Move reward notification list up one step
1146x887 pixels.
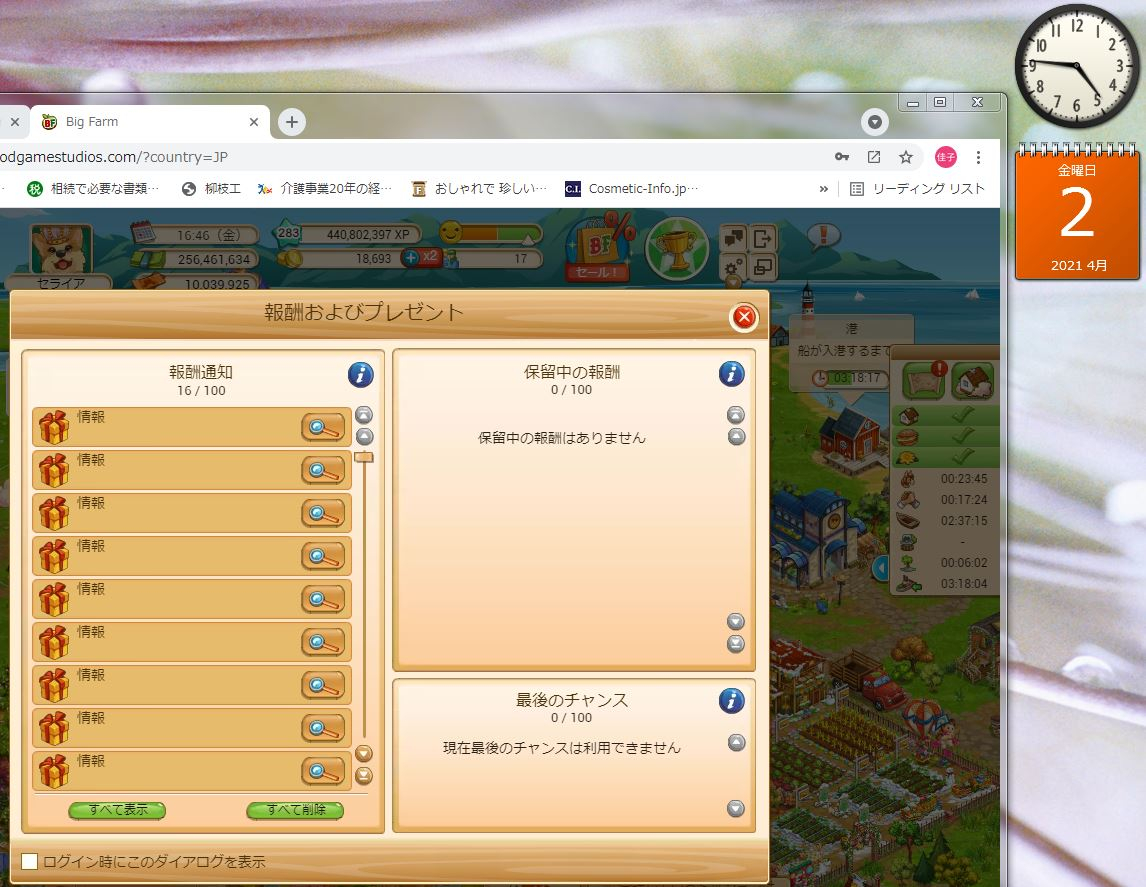point(364,437)
